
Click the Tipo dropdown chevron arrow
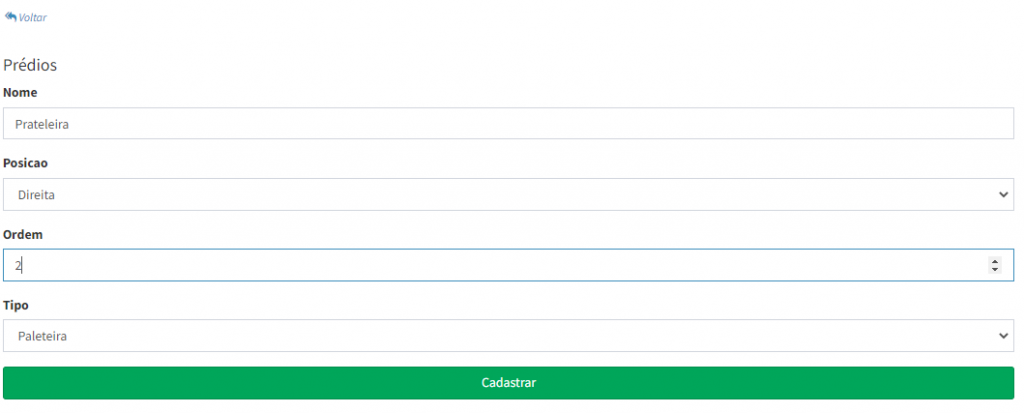coord(1004,336)
